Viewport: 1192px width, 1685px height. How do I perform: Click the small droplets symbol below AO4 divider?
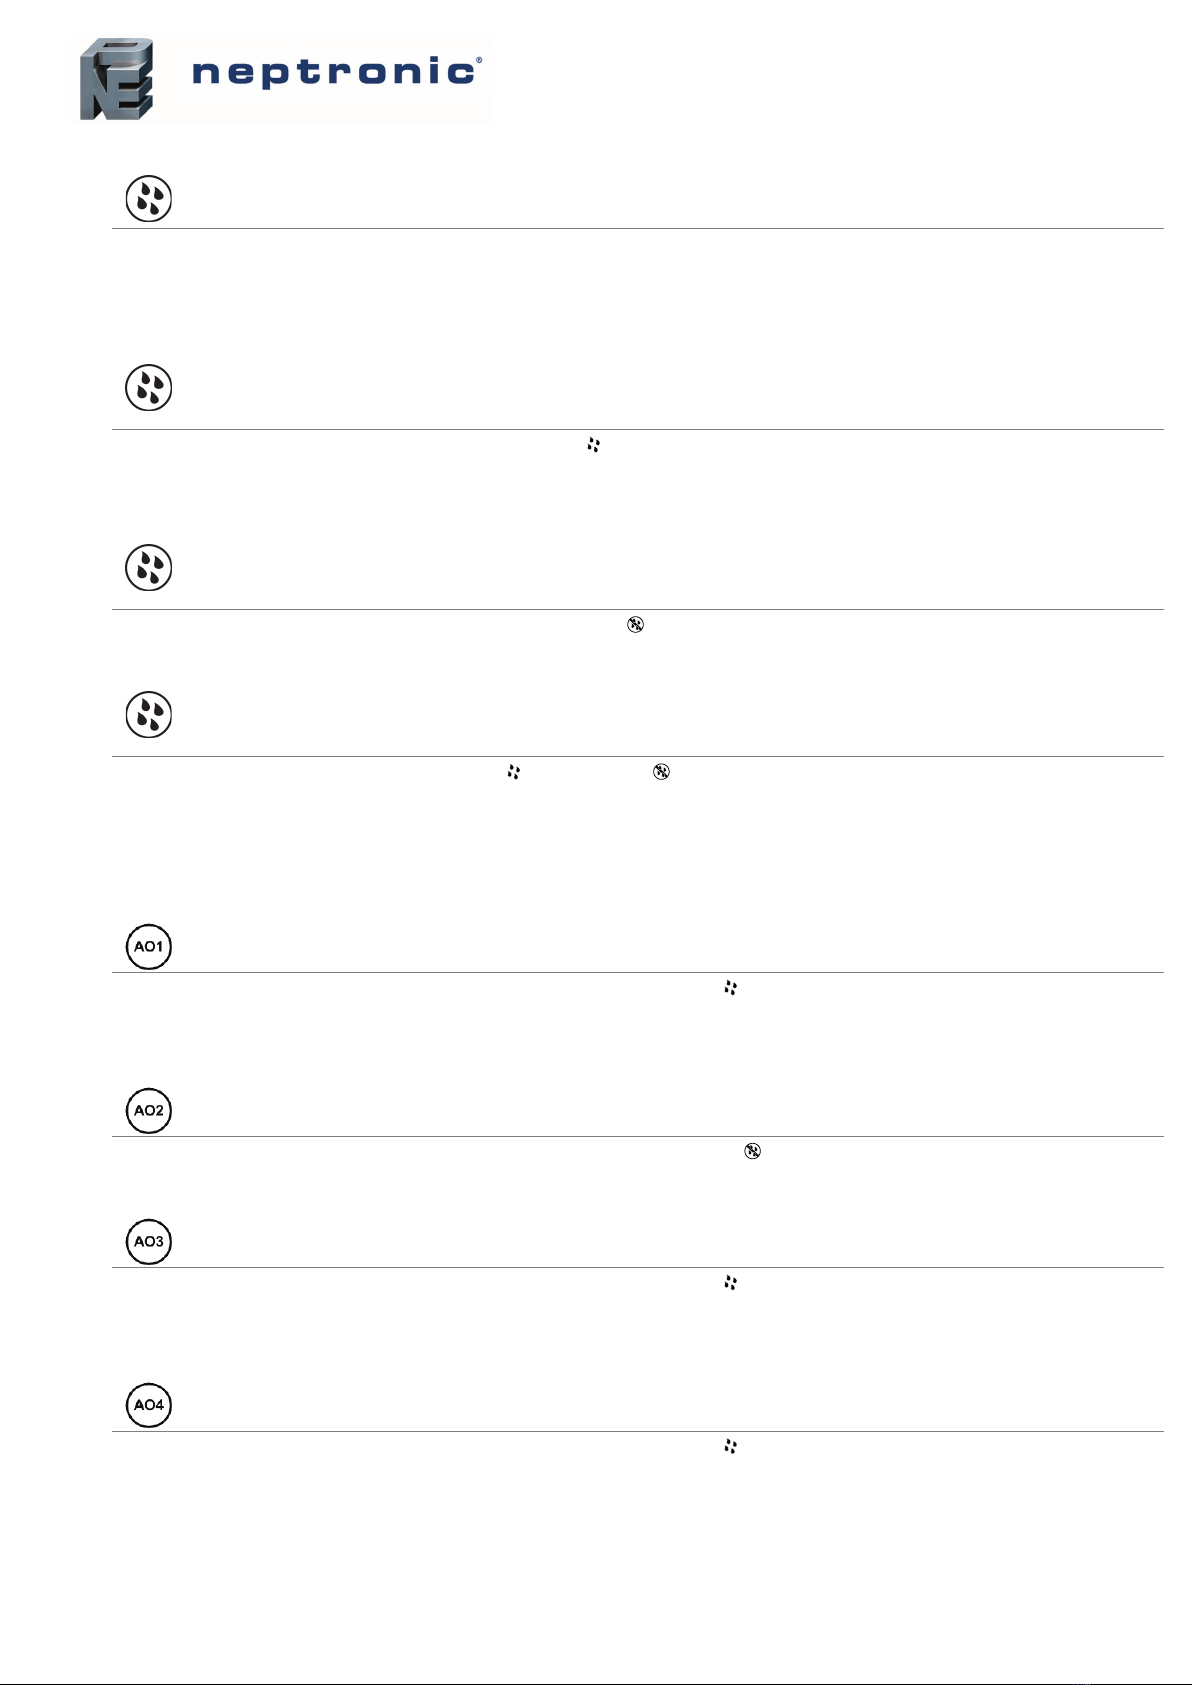pyautogui.click(x=730, y=1447)
